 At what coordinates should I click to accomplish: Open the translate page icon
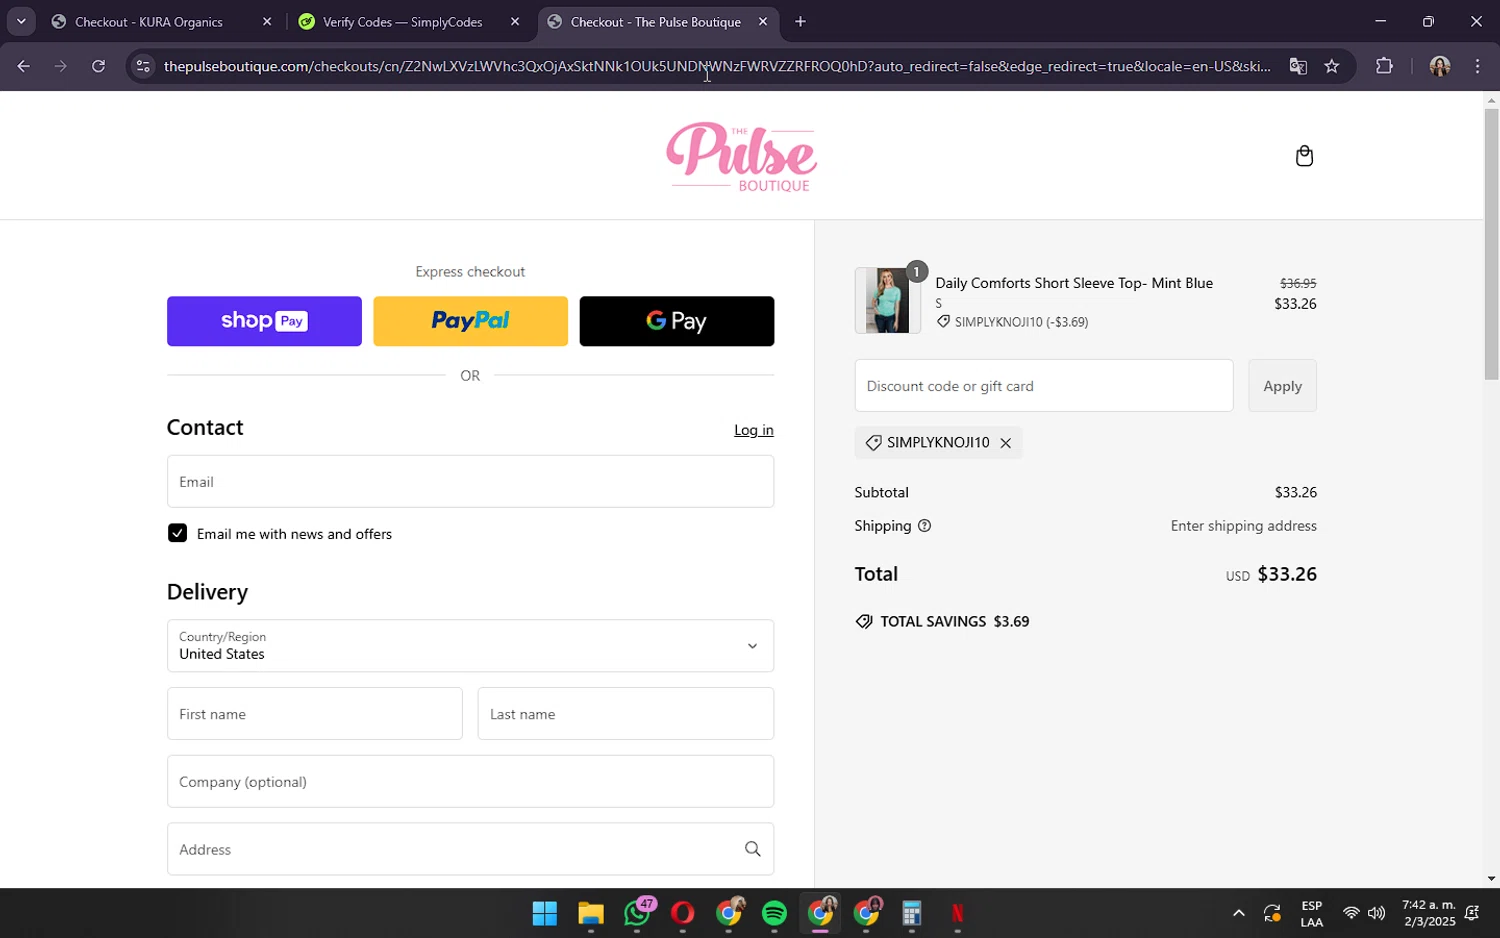[x=1298, y=66]
